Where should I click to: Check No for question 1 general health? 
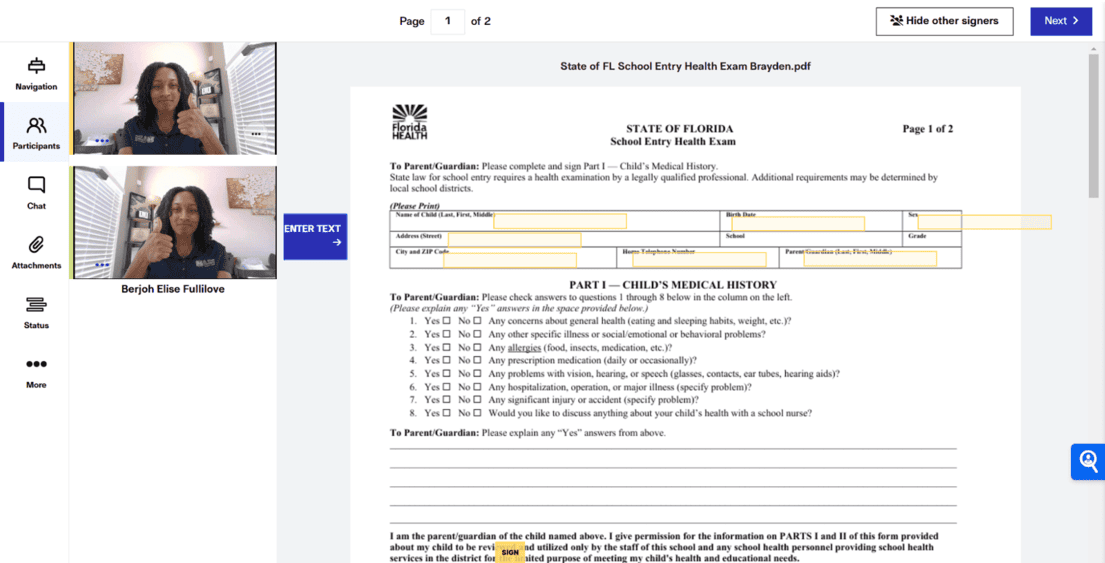point(477,321)
